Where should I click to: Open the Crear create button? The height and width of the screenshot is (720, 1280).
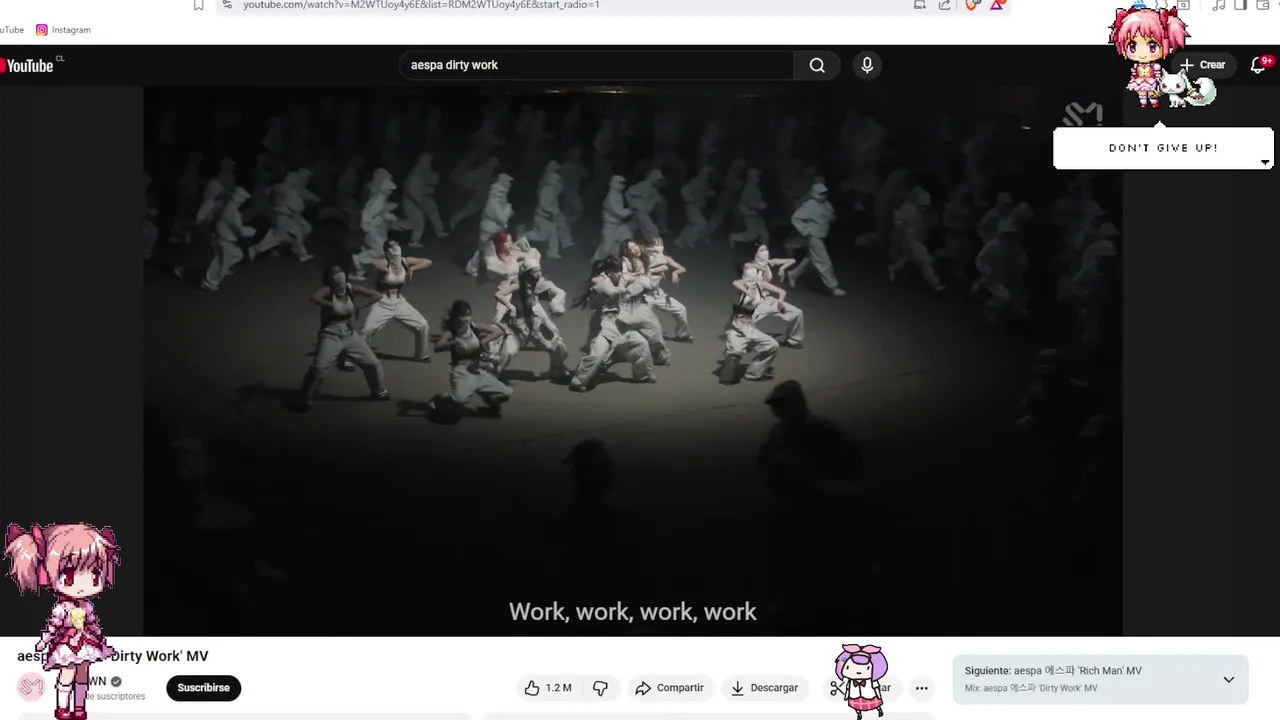click(1202, 65)
